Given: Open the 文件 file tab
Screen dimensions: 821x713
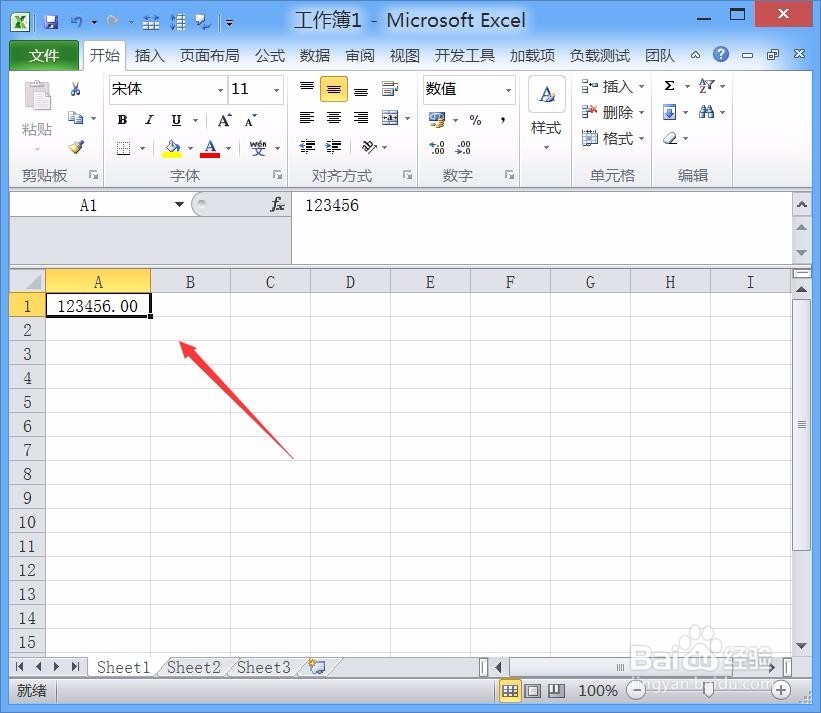Looking at the screenshot, I should click(x=44, y=55).
